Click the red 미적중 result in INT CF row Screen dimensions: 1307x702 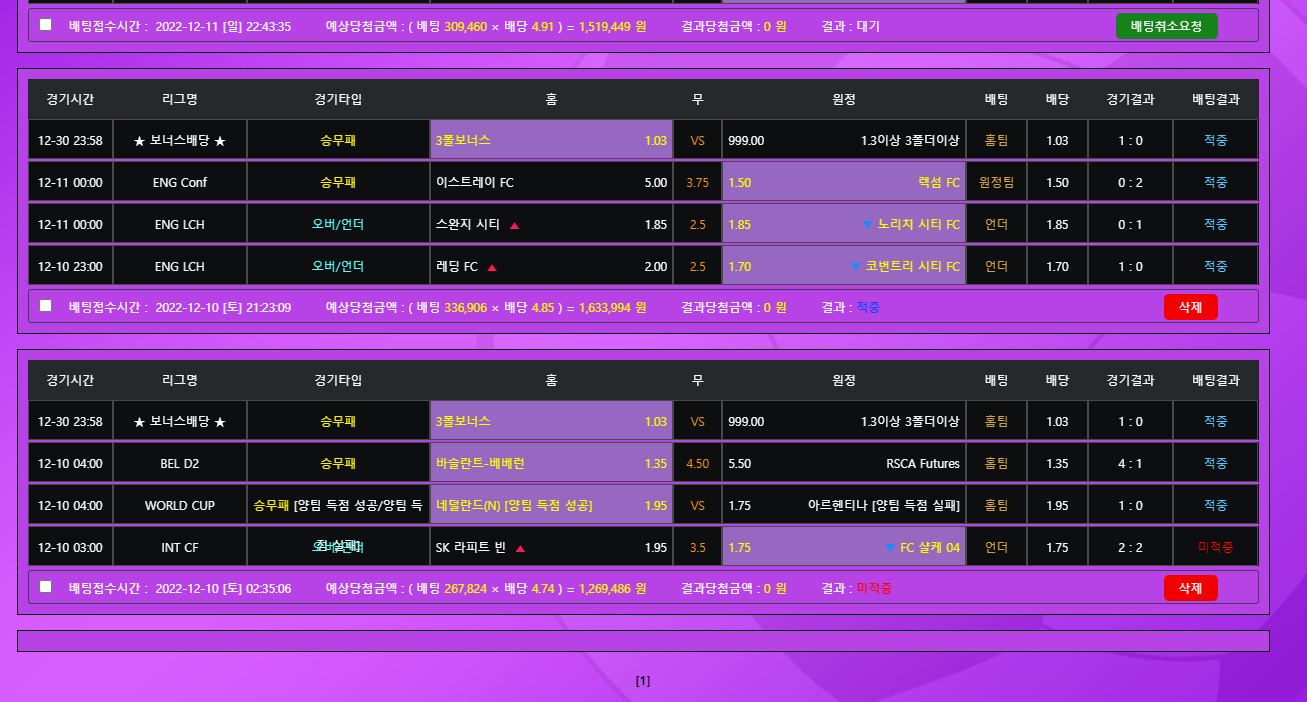[x=1215, y=547]
